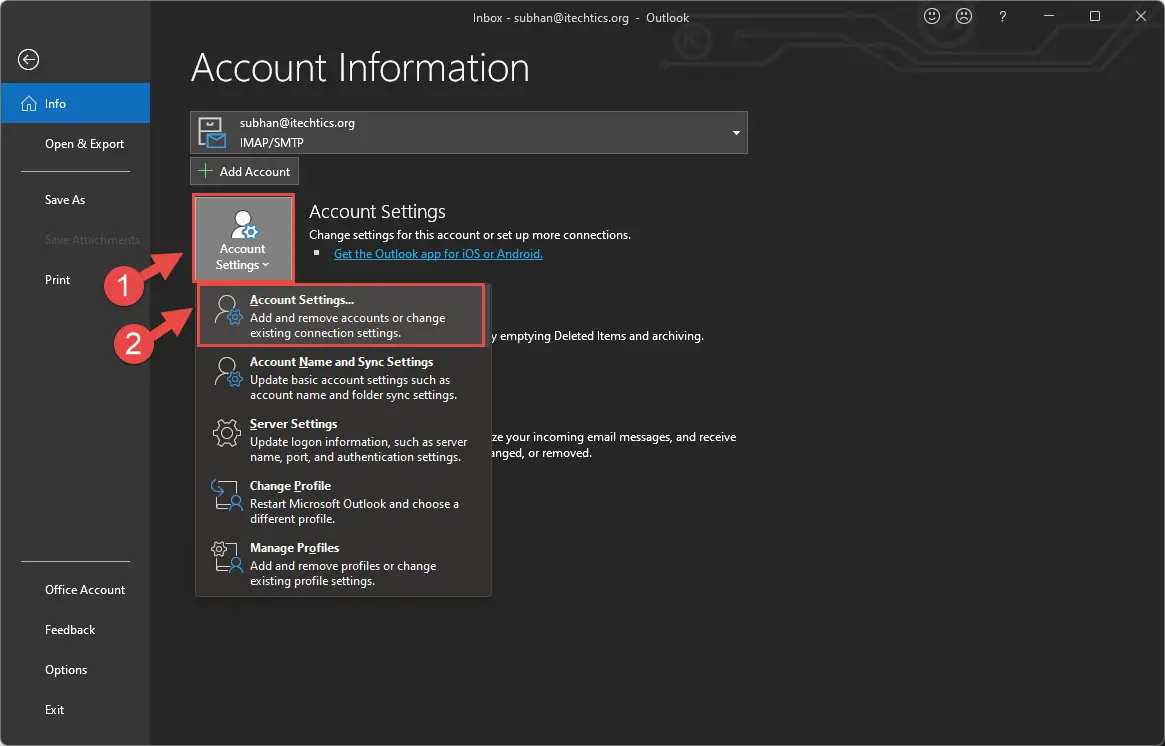1165x746 pixels.
Task: Click the Account Name and Sync Settings icon
Action: click(227, 372)
